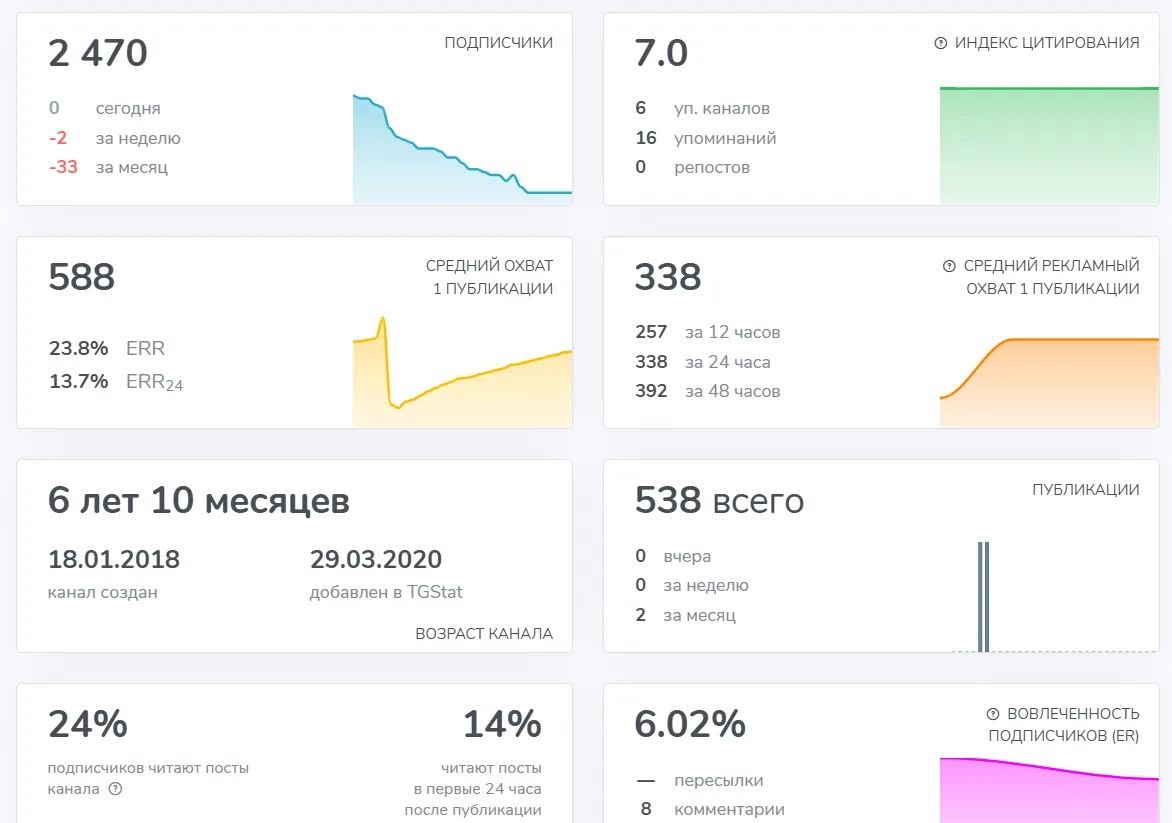Open the magenta ER engagement chart
Image resolution: width=1172 pixels, height=823 pixels.
click(x=1049, y=790)
